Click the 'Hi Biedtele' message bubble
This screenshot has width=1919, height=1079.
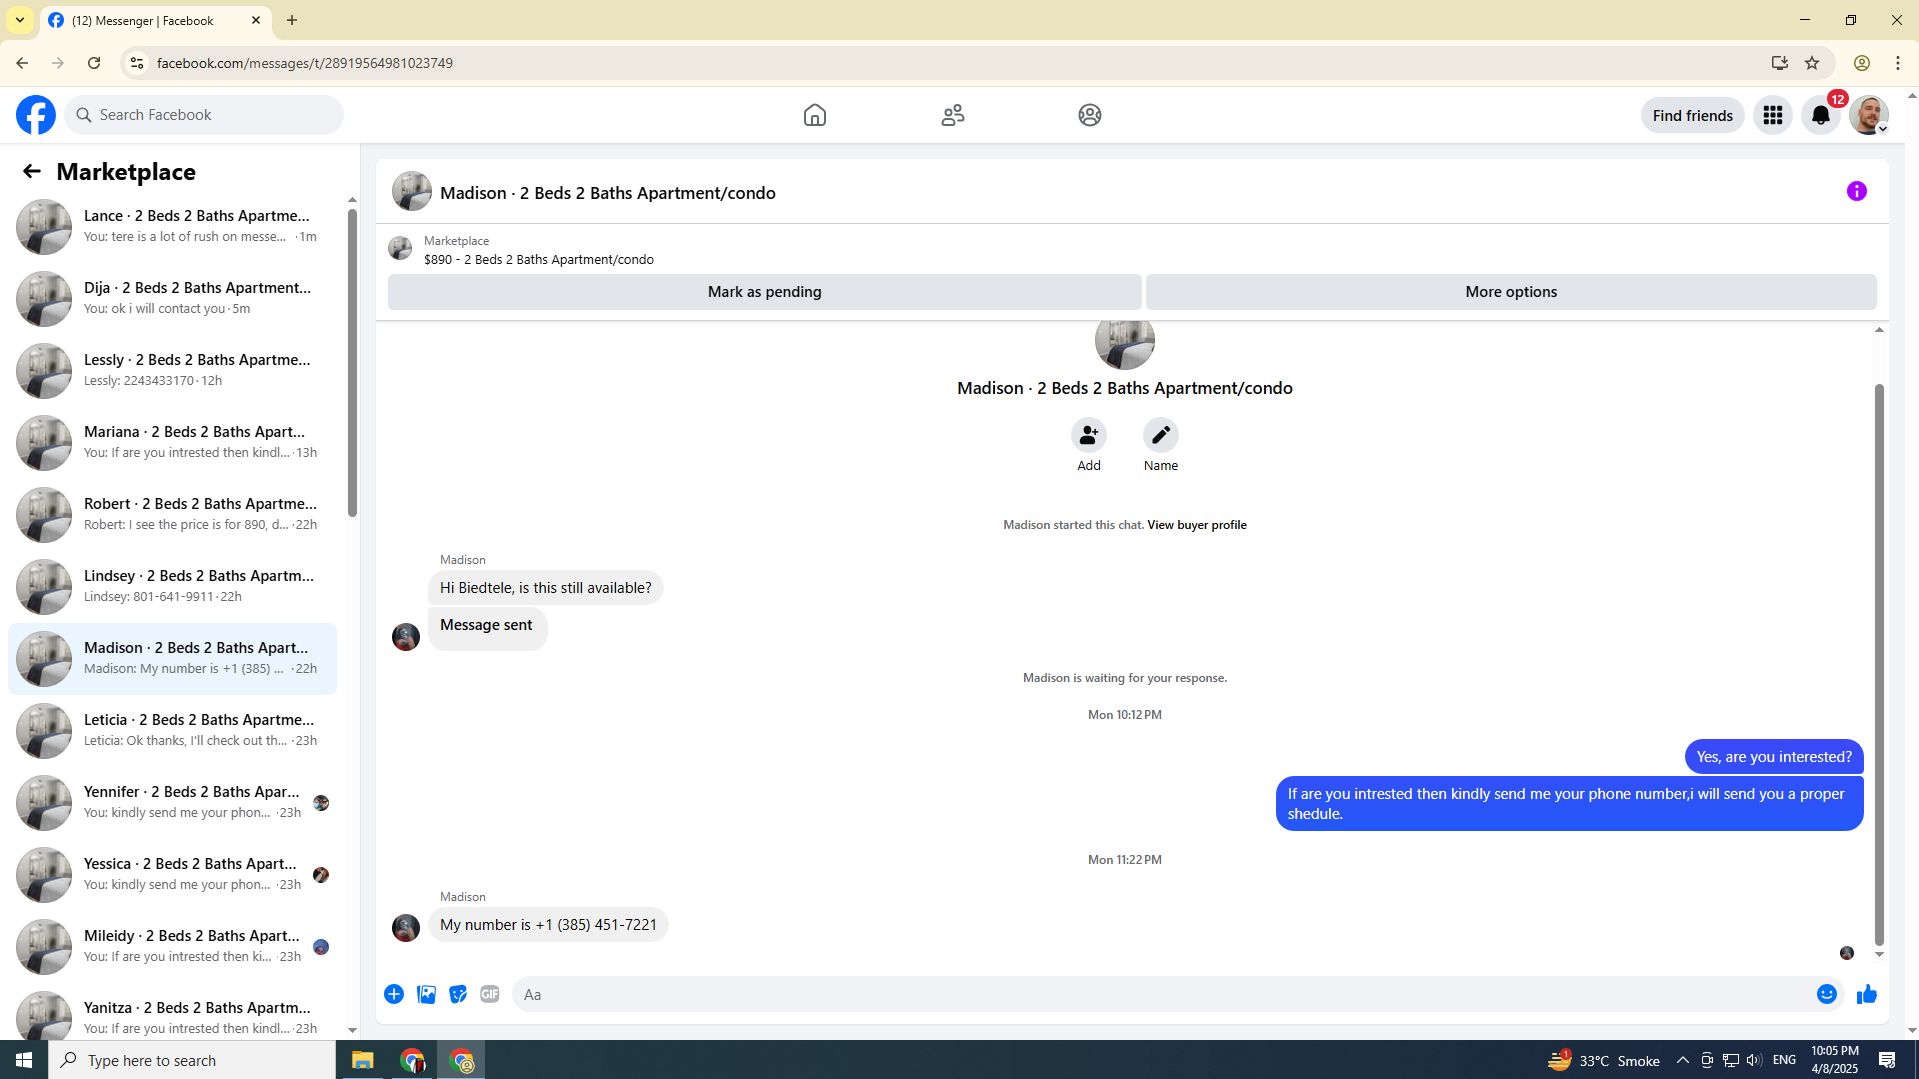coord(546,588)
